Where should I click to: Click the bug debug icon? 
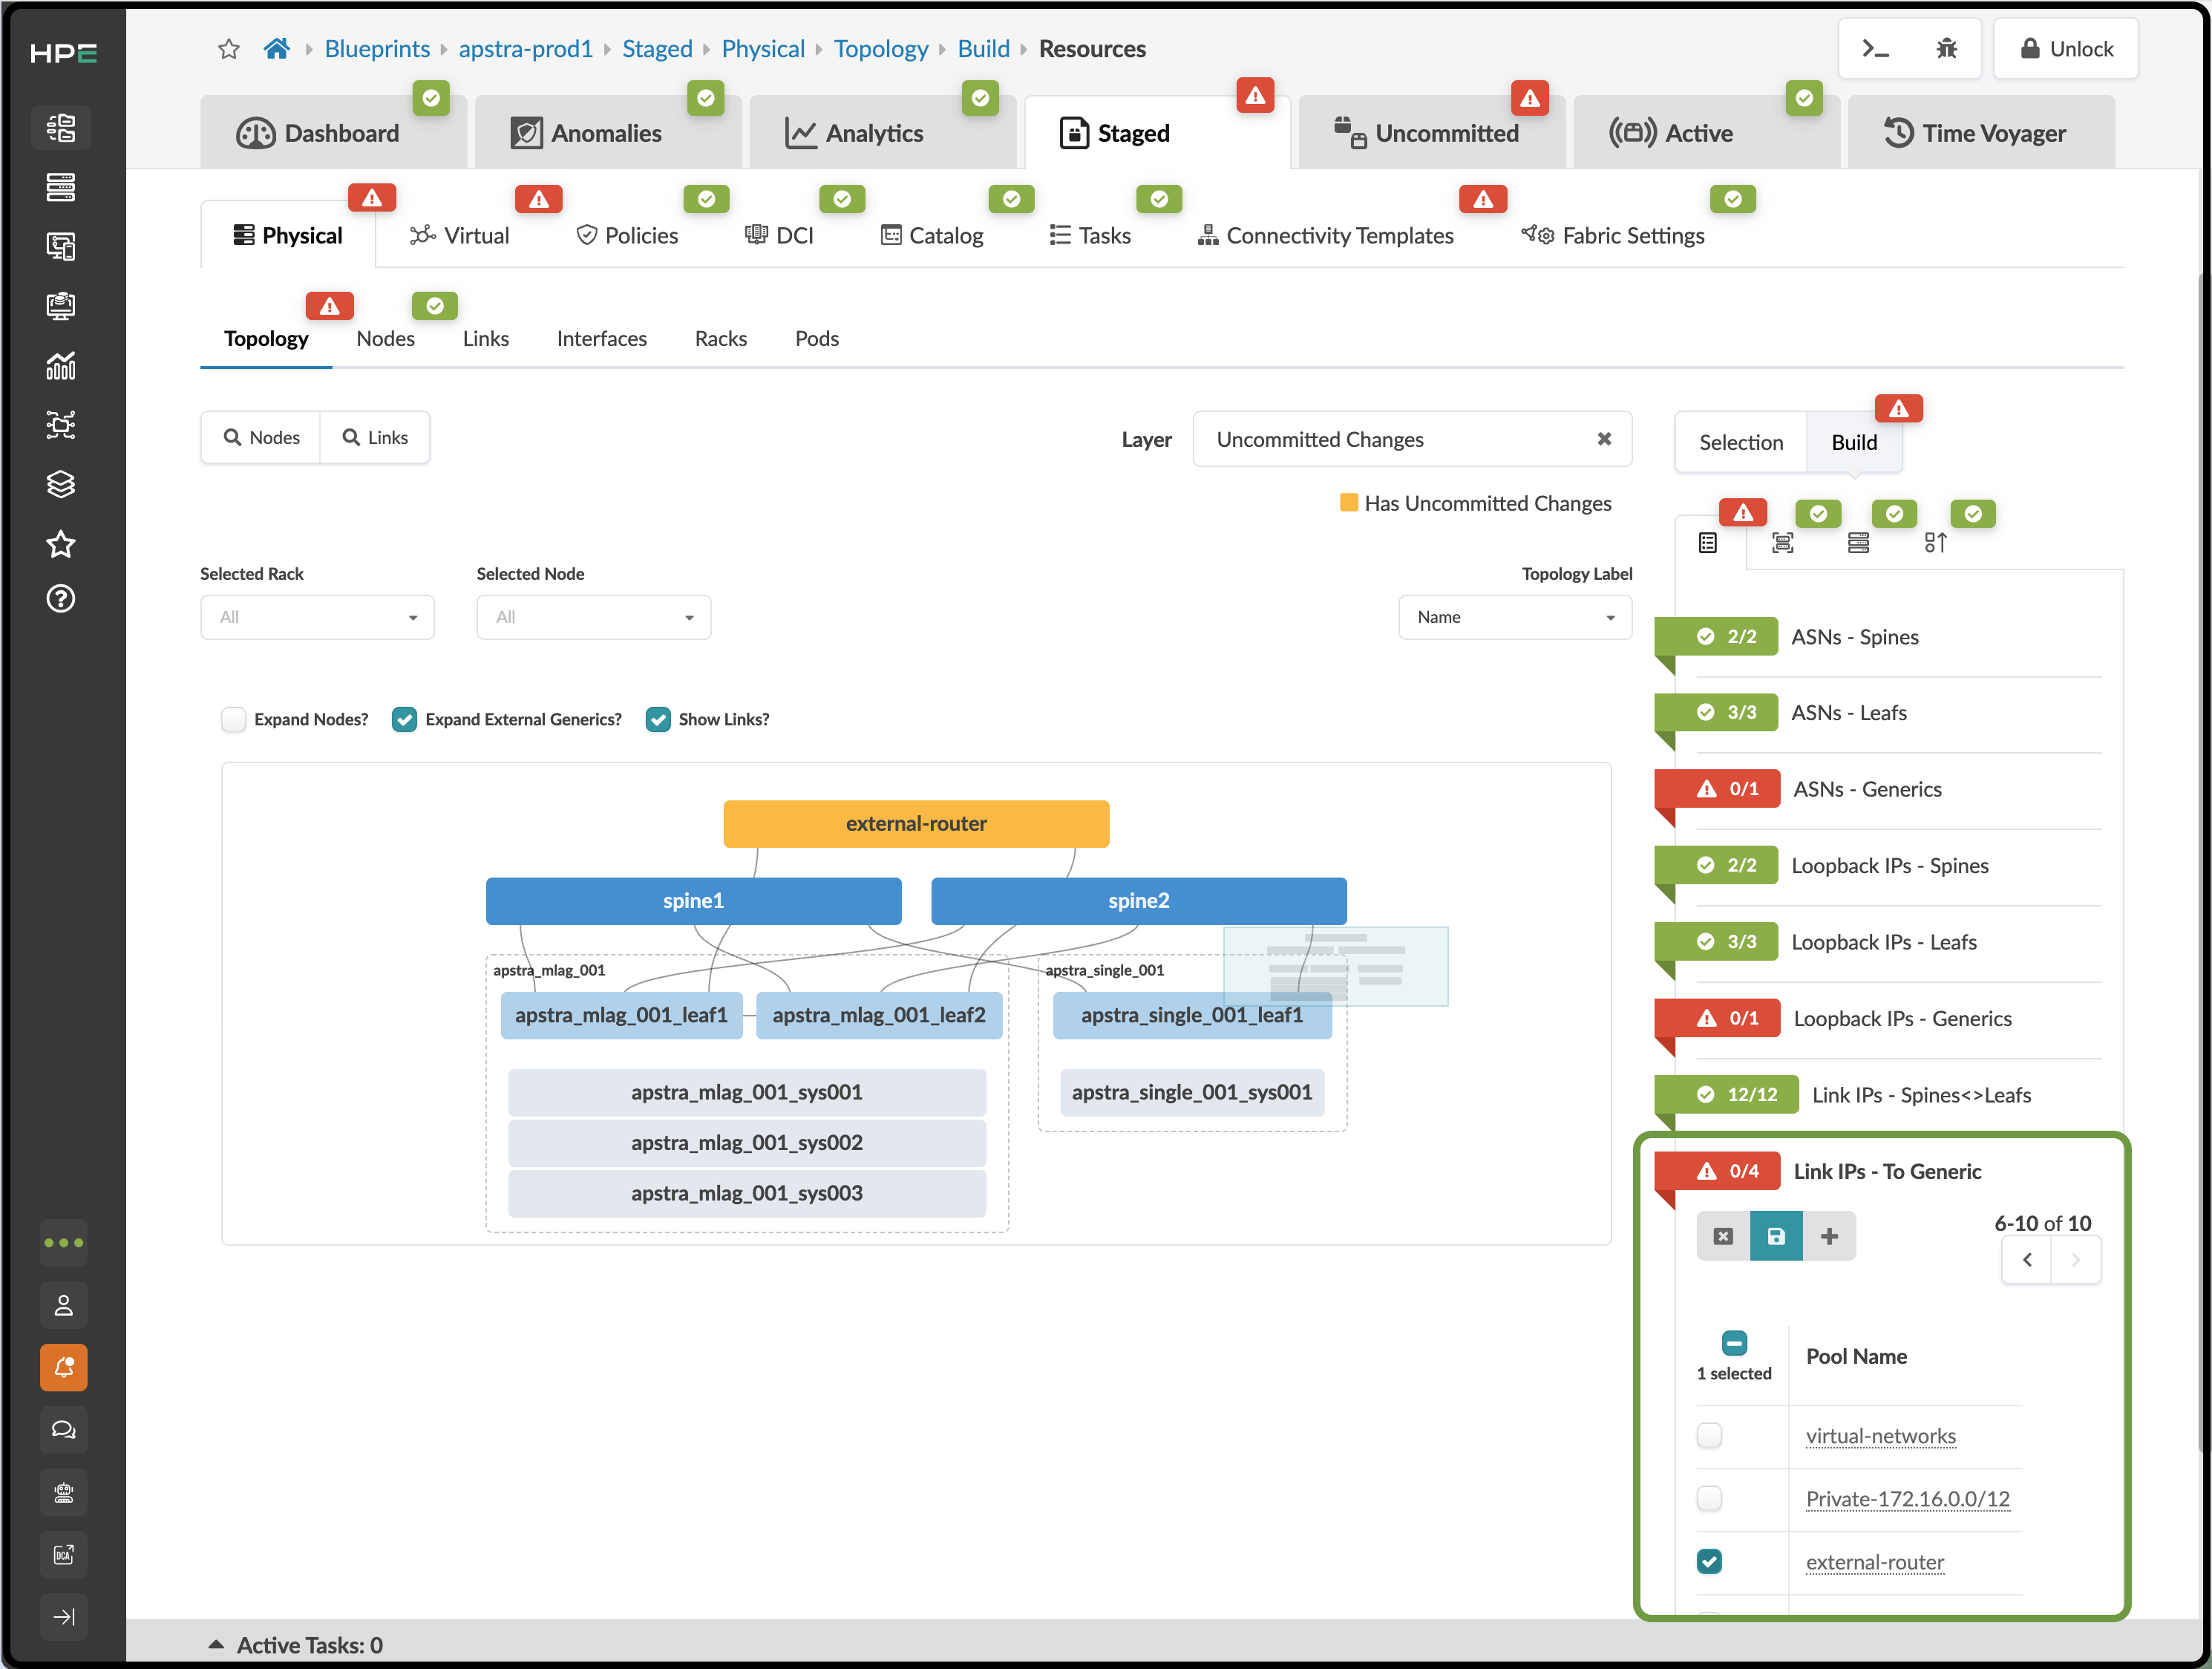(x=1946, y=48)
